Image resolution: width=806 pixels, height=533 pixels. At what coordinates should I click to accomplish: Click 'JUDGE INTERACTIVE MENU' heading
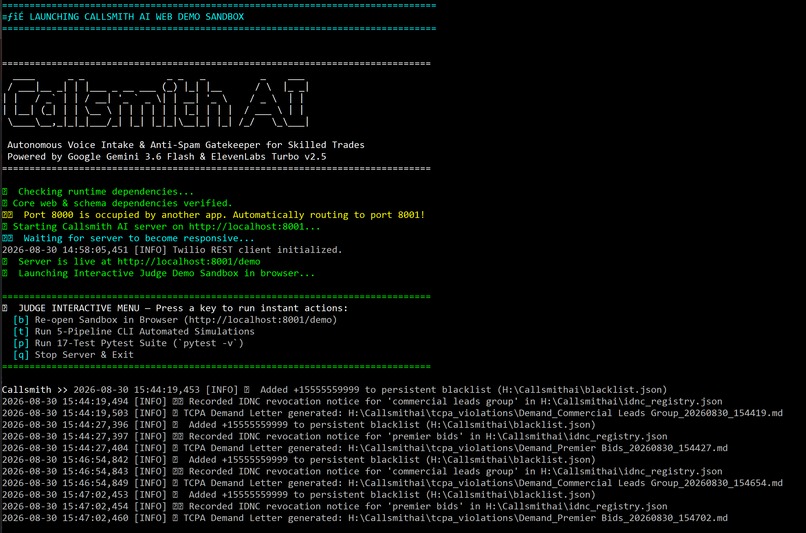point(175,308)
